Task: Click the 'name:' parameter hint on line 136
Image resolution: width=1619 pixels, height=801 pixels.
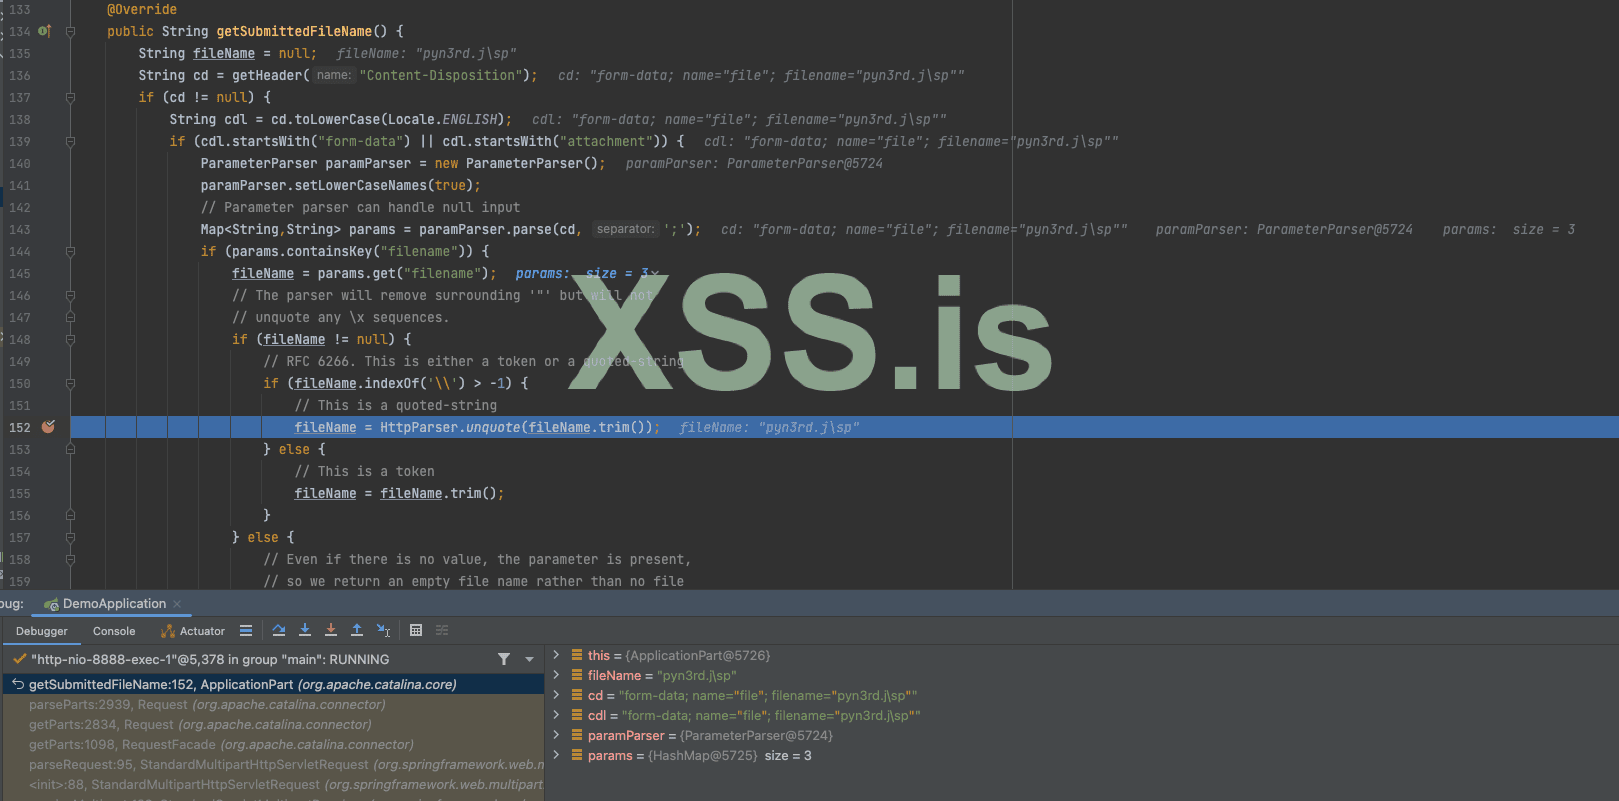Action: 334,75
